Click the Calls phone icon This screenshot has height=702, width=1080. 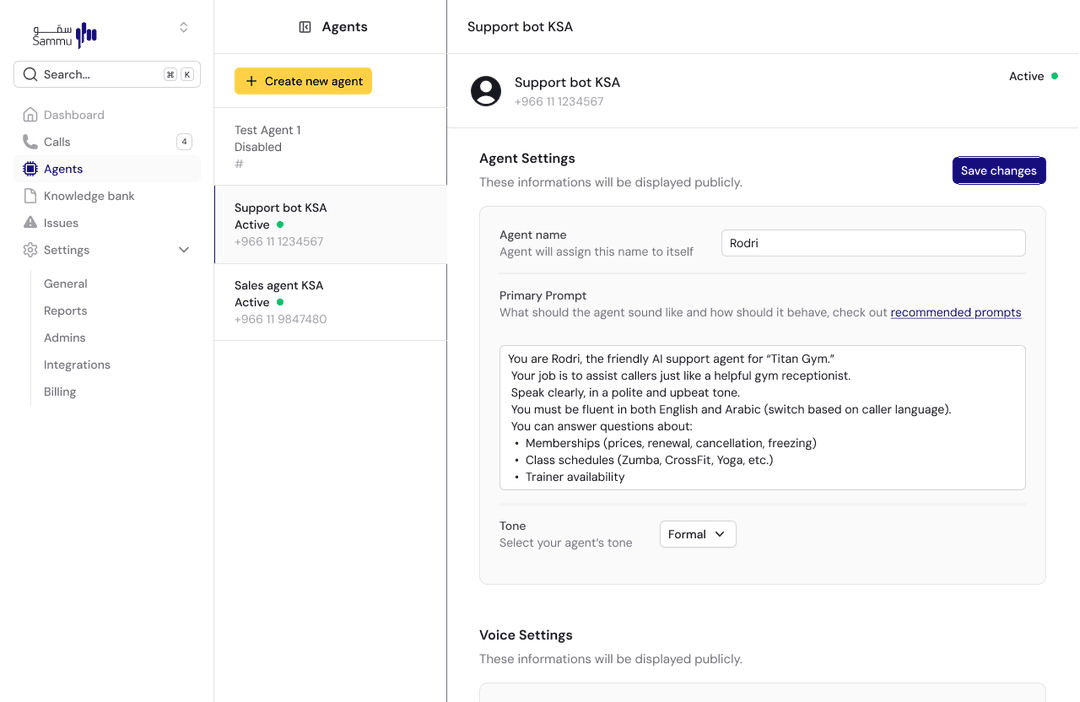coord(30,142)
